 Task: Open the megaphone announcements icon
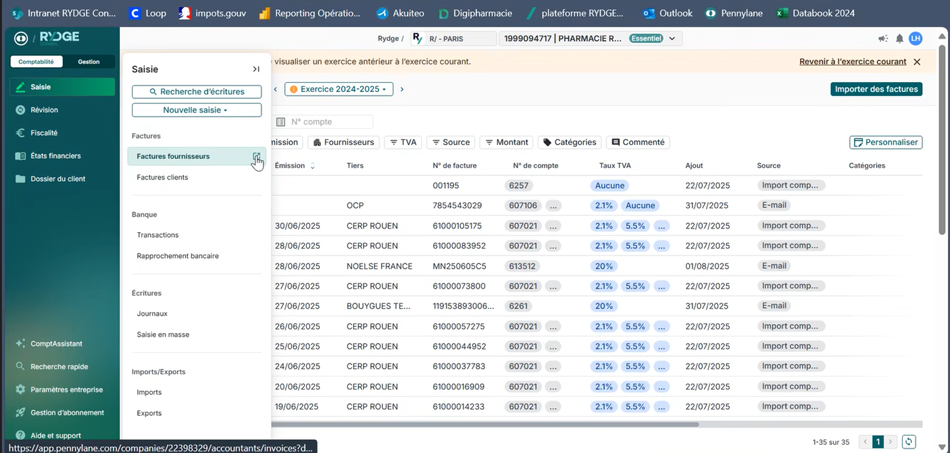pyautogui.click(x=882, y=39)
